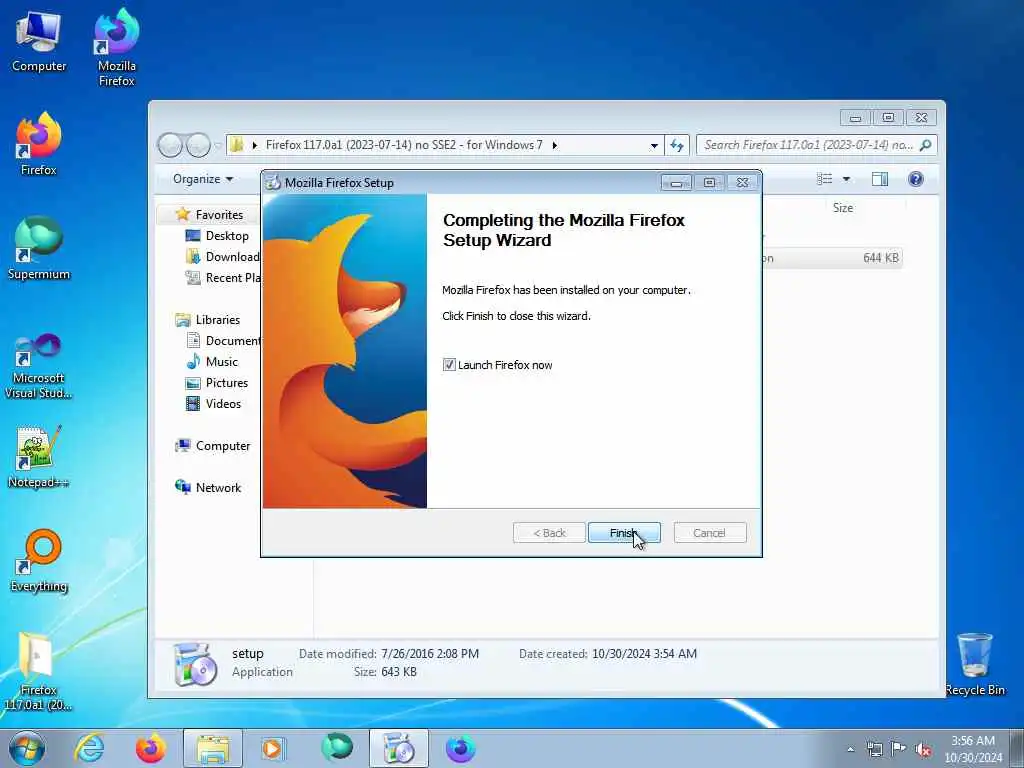Click the Explorer back navigation button

coord(170,145)
